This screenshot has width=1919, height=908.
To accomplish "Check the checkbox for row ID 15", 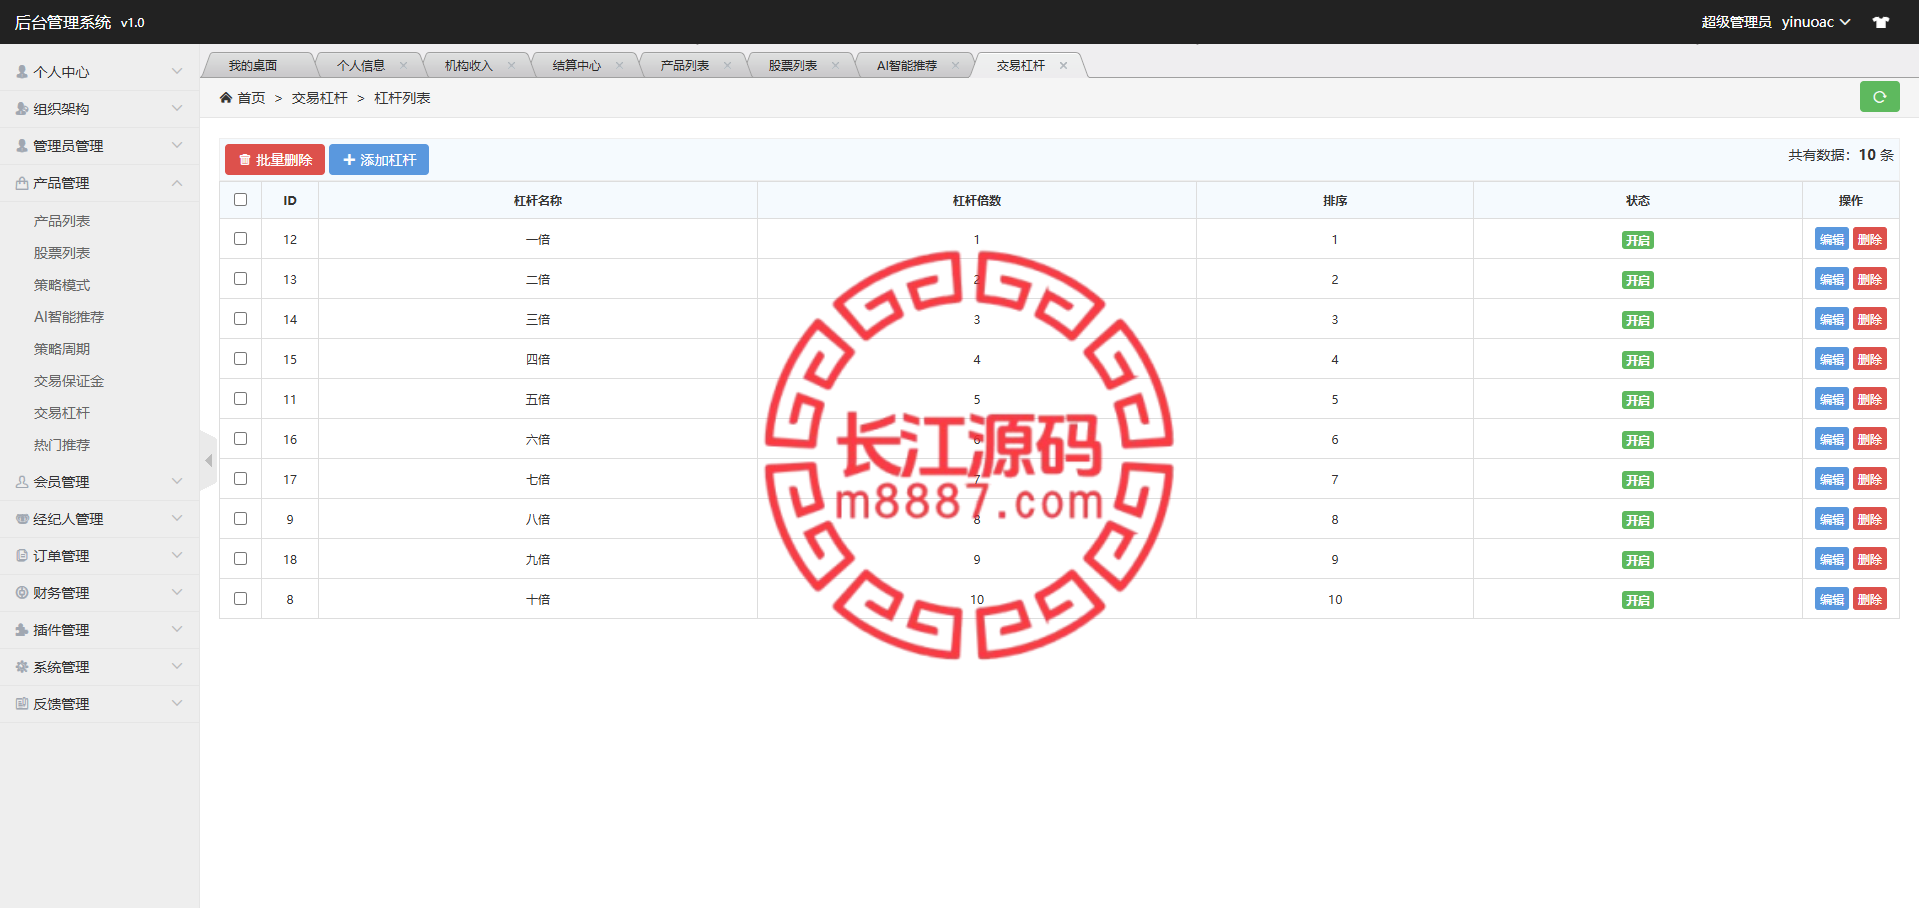I will (240, 358).
